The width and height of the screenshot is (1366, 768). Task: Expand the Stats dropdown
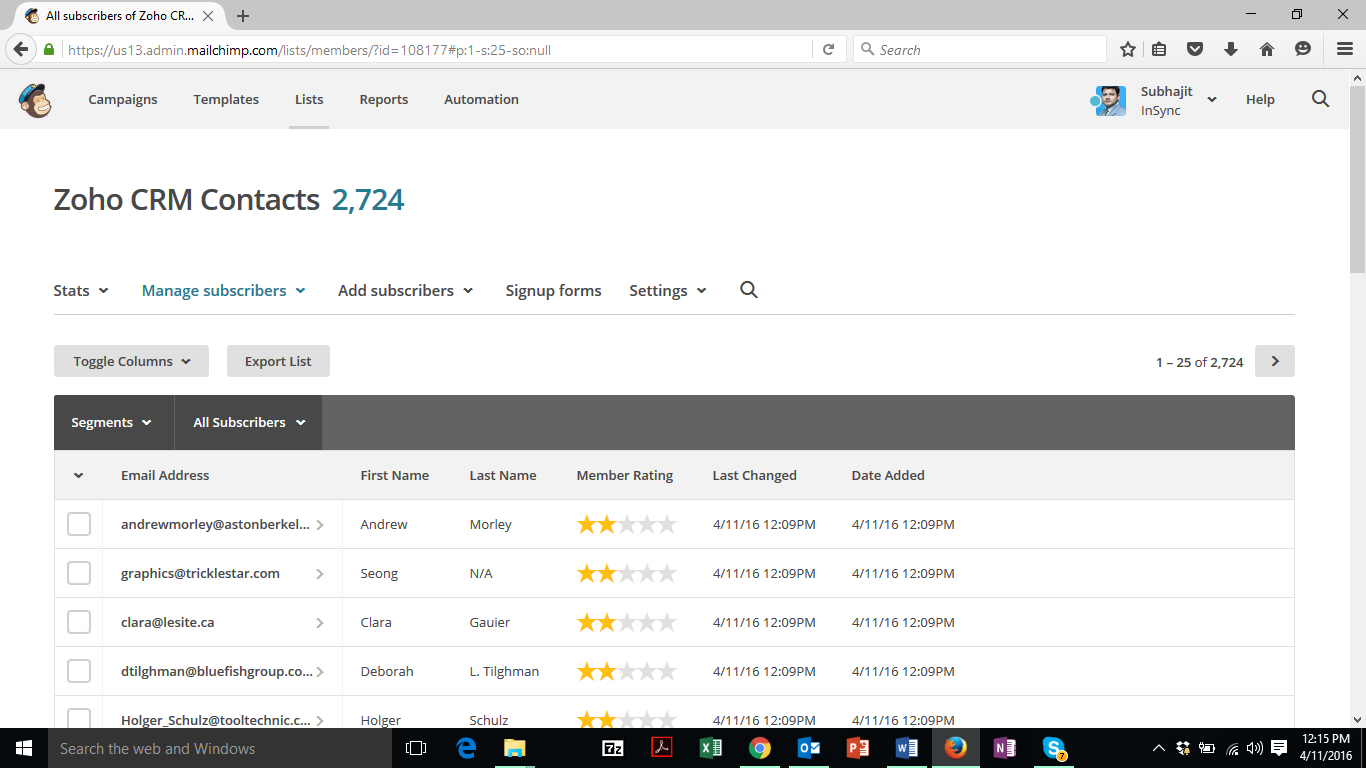(x=81, y=290)
